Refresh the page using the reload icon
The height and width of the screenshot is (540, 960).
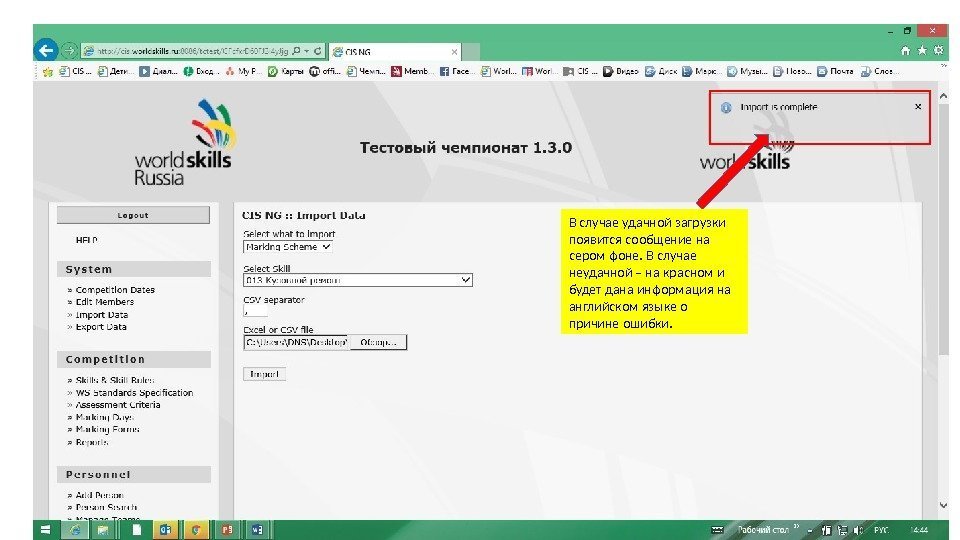[318, 51]
